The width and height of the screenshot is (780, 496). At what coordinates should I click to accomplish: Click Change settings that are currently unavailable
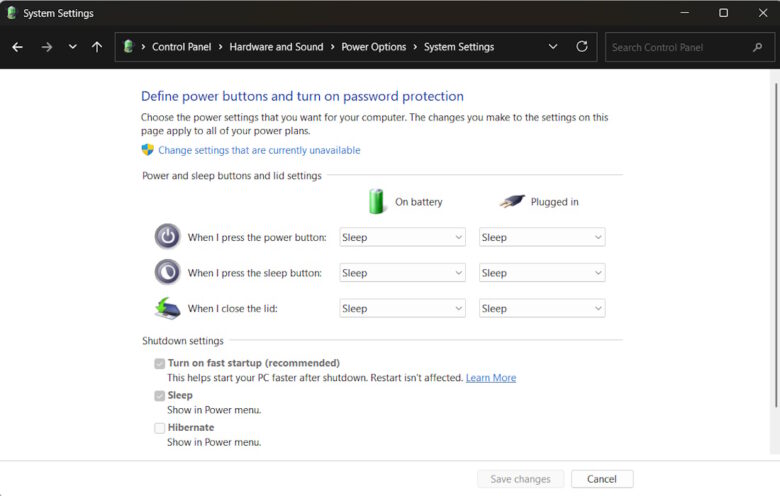pyautogui.click(x=259, y=150)
